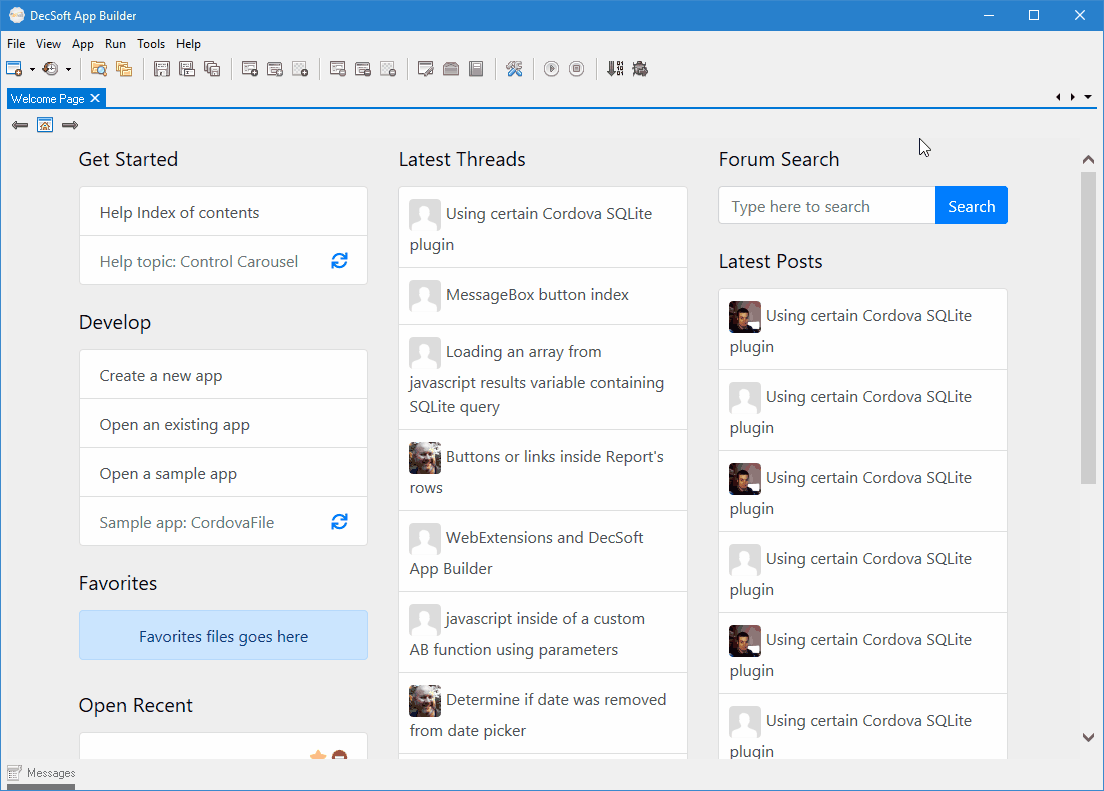Open the Help menu
The height and width of the screenshot is (791, 1104).
click(x=188, y=44)
